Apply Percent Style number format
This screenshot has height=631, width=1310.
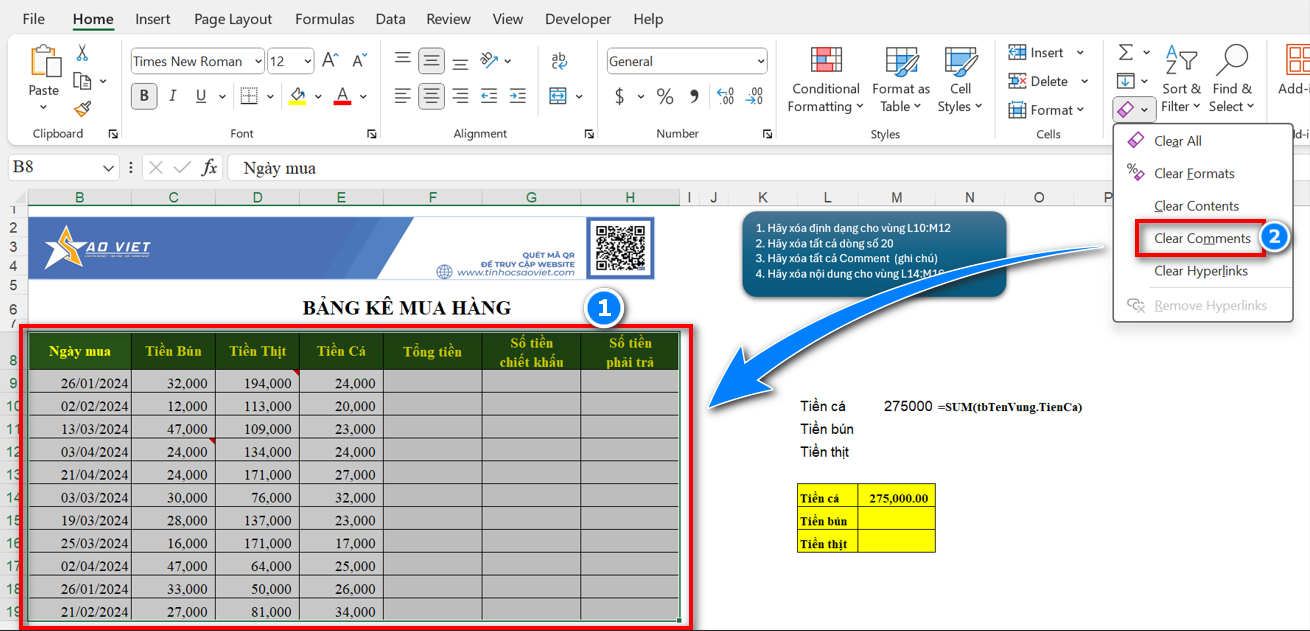(665, 96)
